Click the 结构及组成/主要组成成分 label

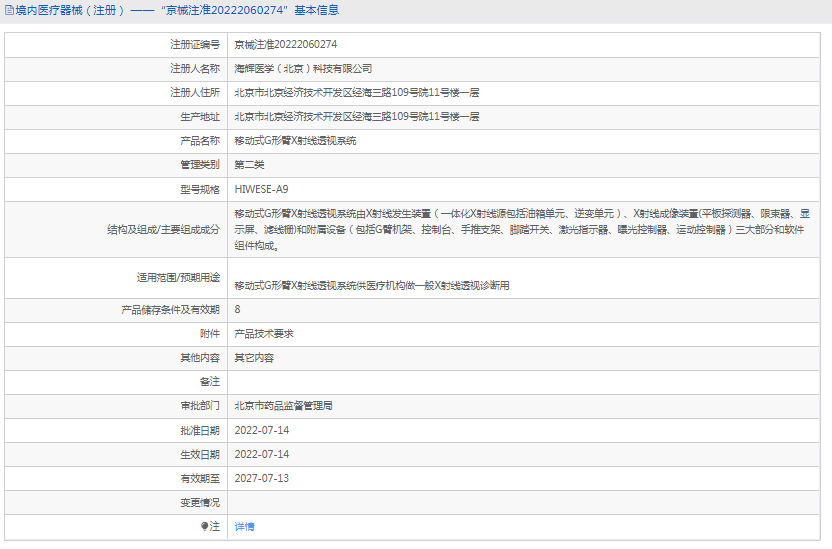click(x=163, y=230)
